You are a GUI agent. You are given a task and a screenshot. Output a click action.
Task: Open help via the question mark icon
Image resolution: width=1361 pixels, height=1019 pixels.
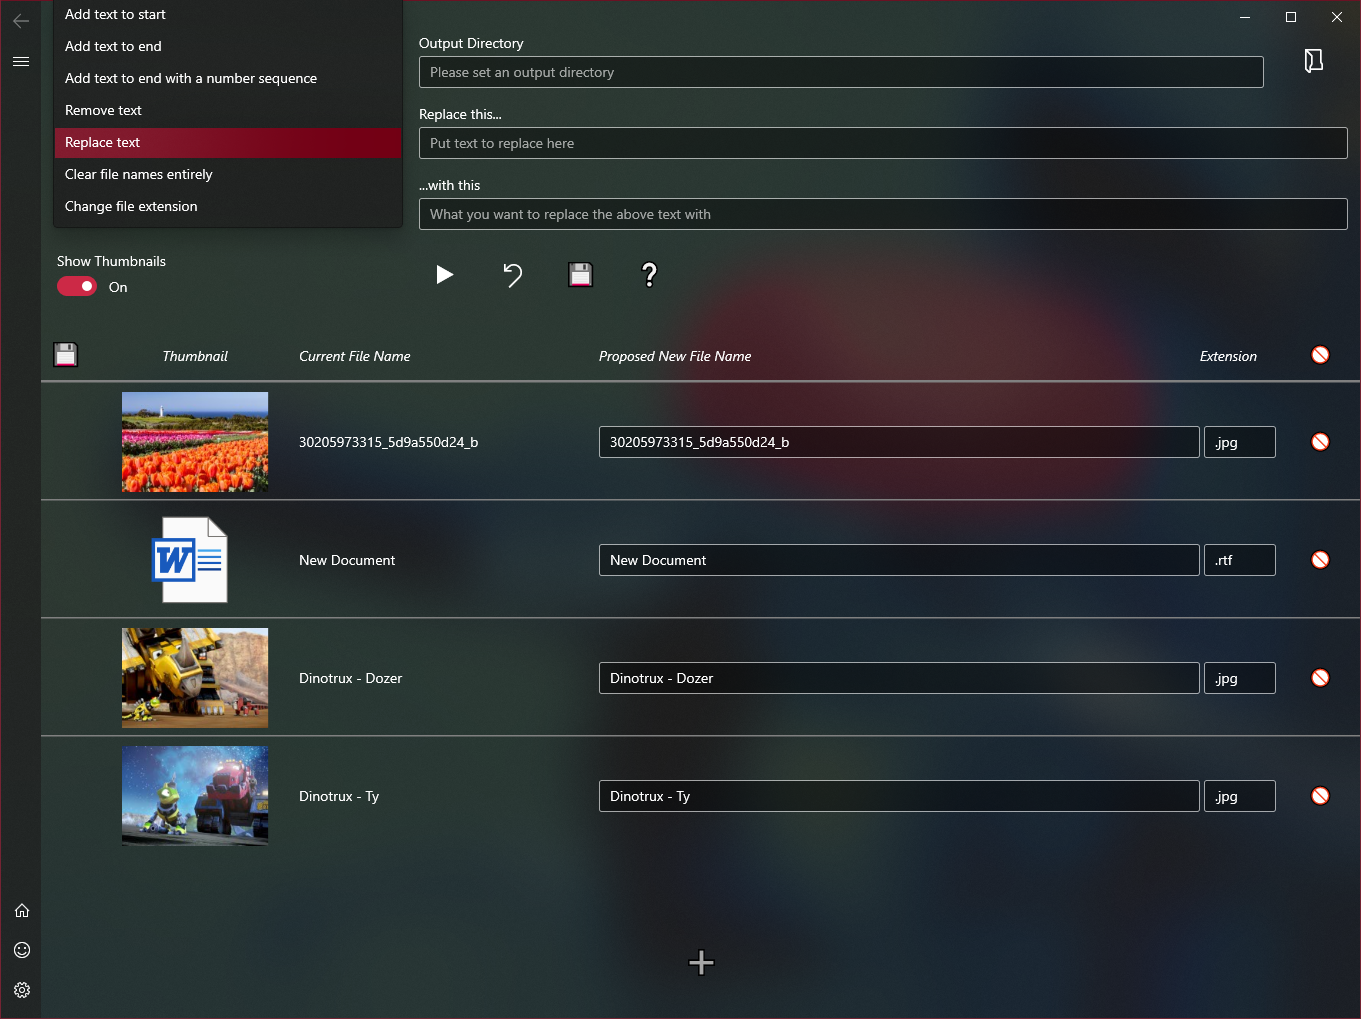pyautogui.click(x=648, y=274)
